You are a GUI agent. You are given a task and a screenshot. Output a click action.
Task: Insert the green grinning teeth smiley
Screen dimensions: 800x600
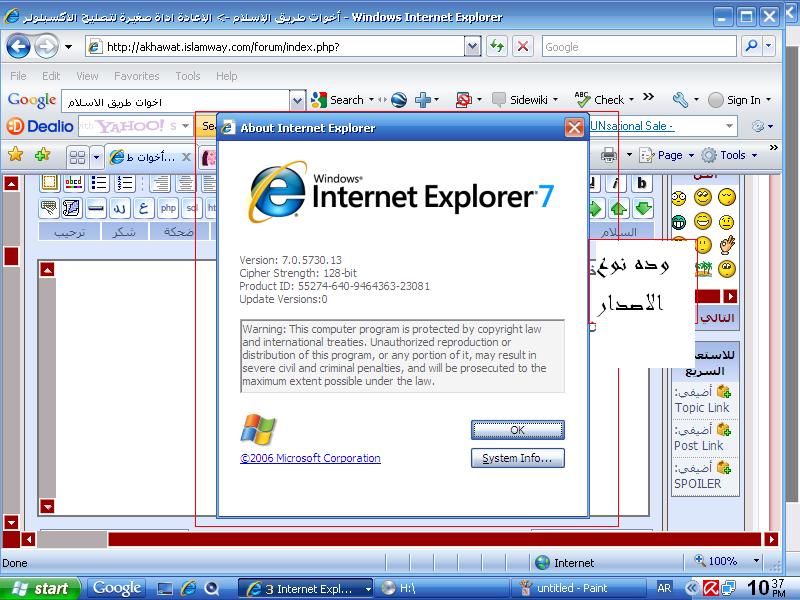coord(679,222)
